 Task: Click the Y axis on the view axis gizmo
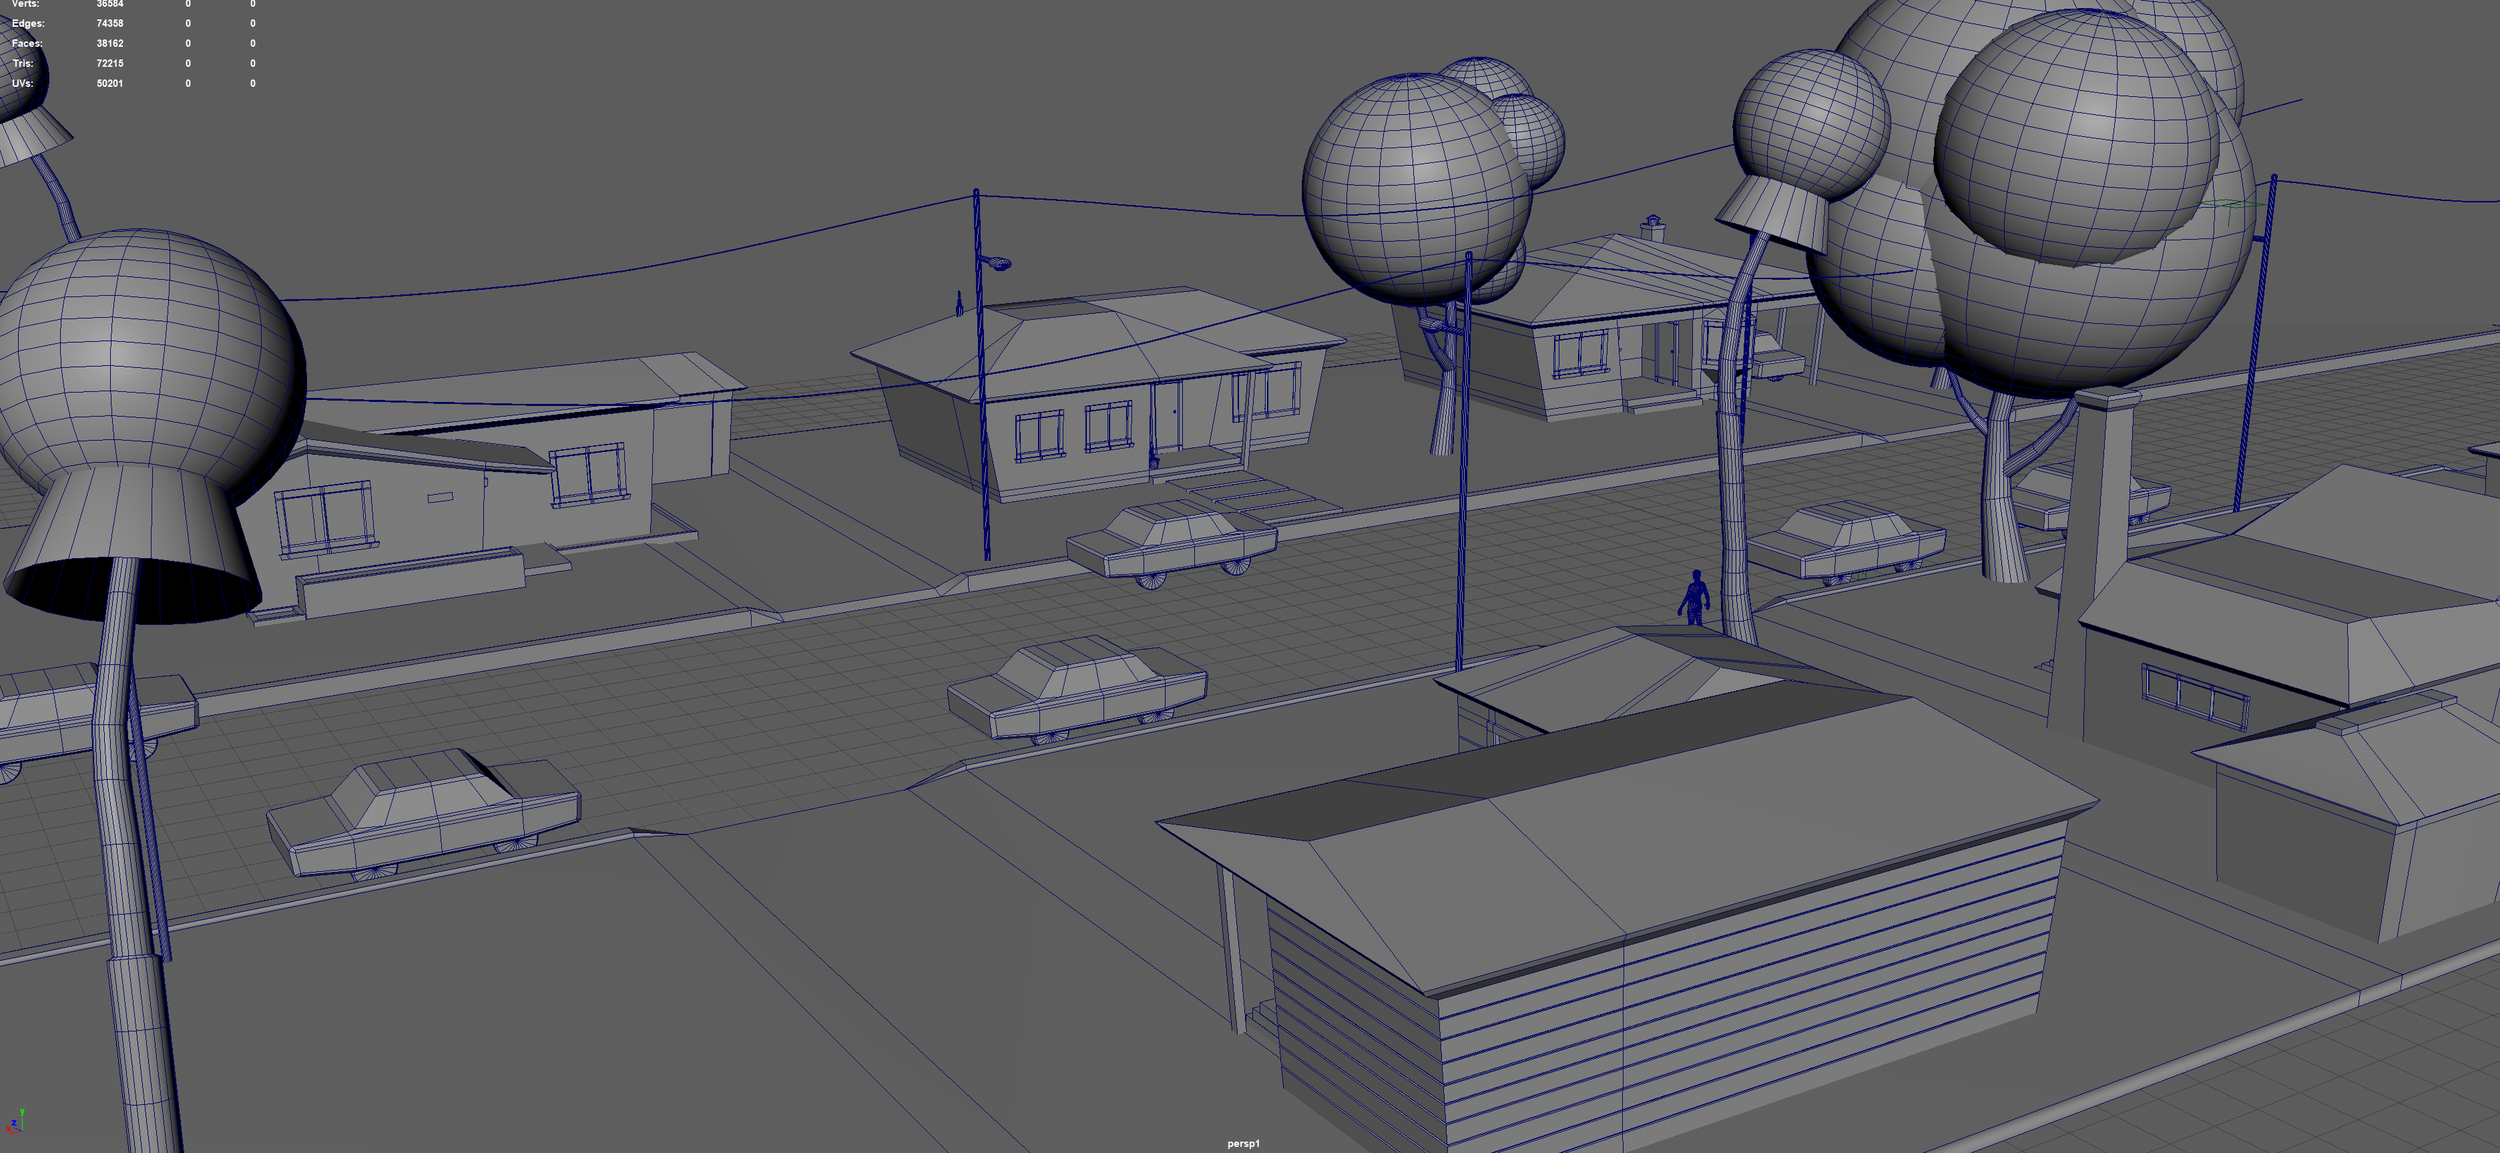coord(22,1112)
